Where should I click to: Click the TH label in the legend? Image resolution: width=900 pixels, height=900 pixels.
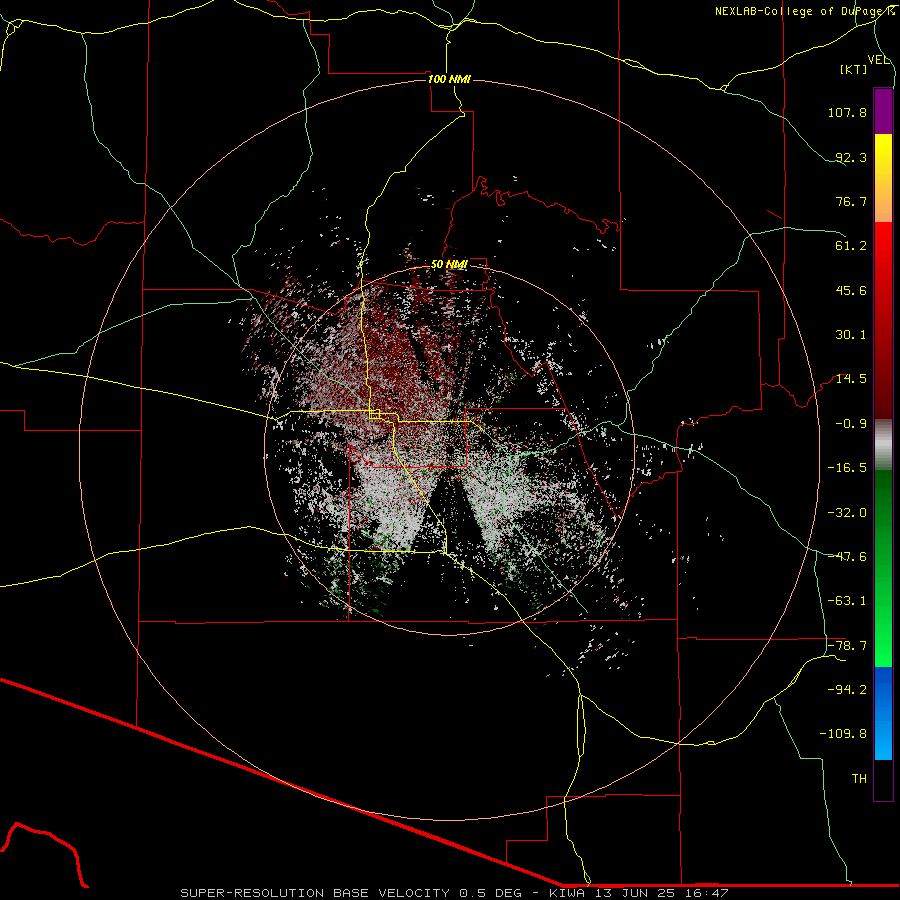[x=859, y=779]
